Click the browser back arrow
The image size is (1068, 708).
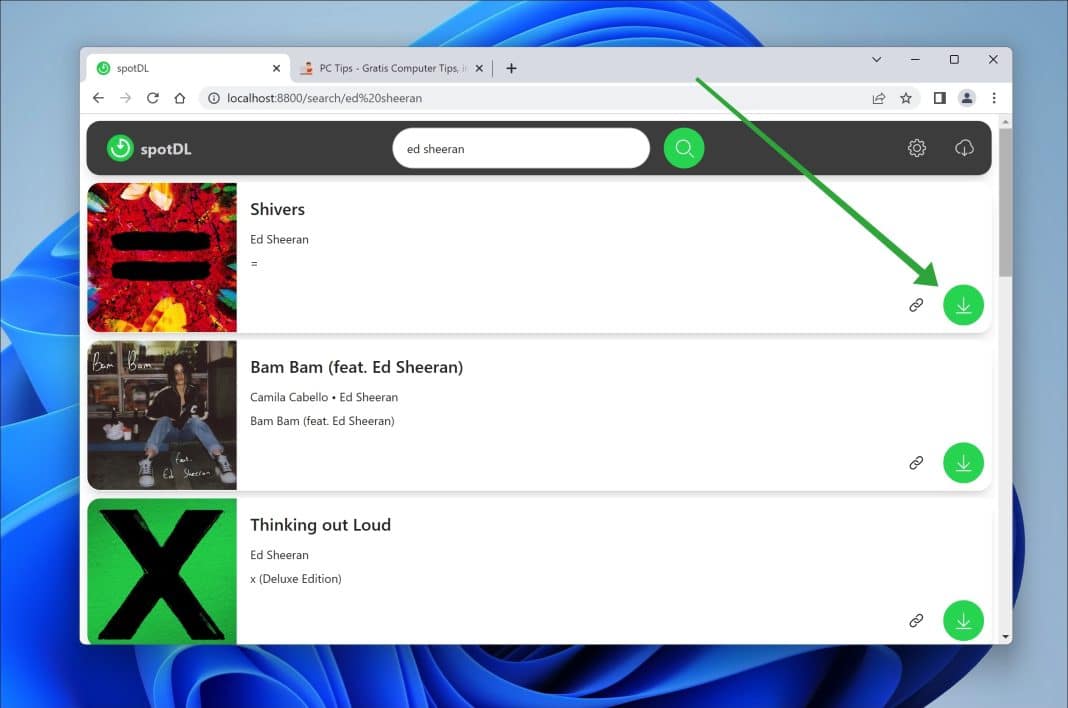click(97, 98)
